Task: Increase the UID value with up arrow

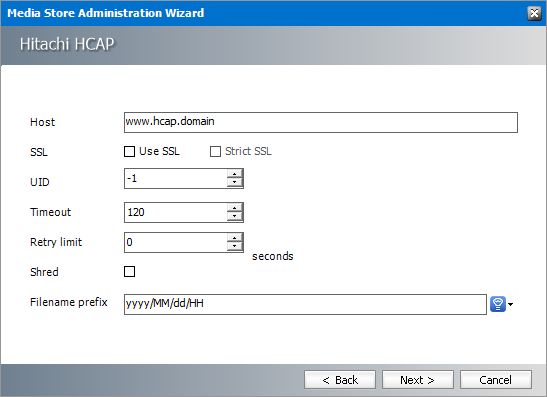Action: point(234,174)
